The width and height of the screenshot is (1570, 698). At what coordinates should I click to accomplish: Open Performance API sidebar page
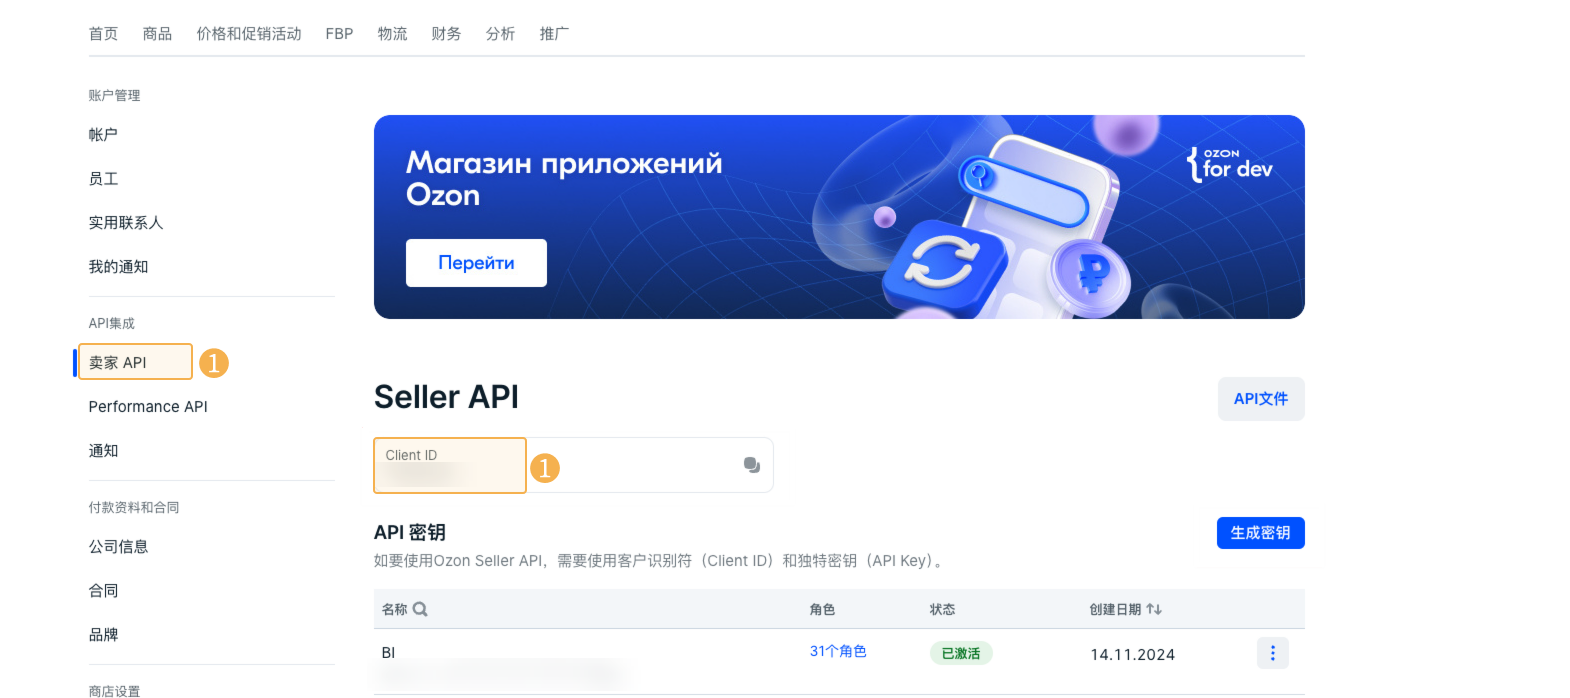coord(148,407)
